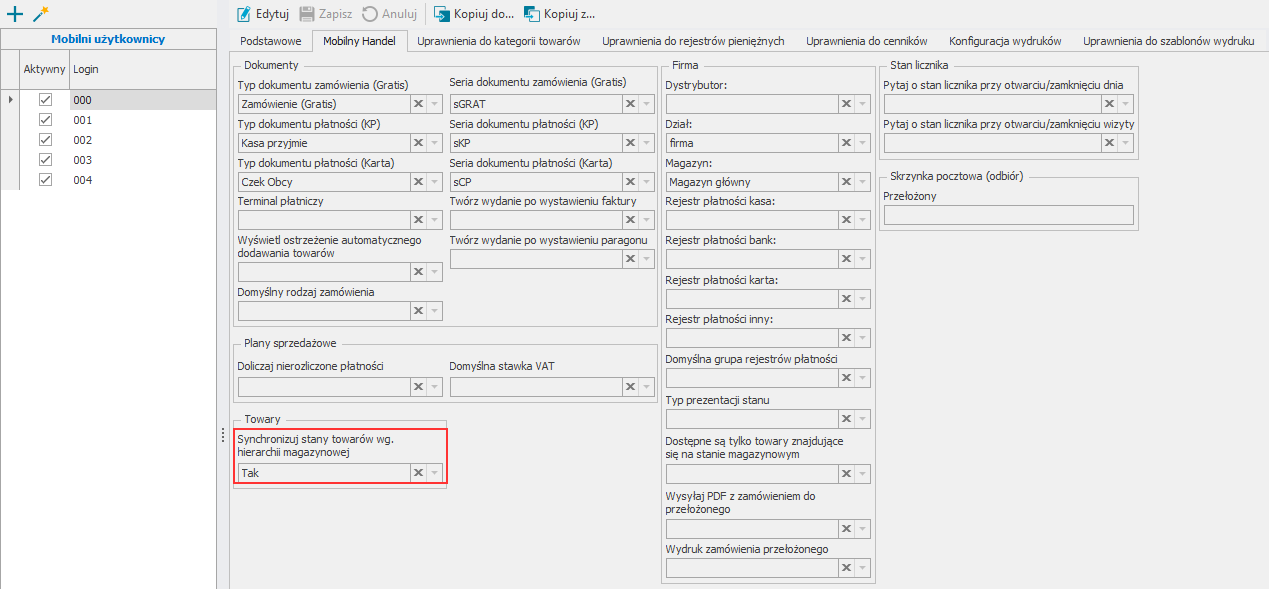Click the plus icon to add user

point(14,14)
